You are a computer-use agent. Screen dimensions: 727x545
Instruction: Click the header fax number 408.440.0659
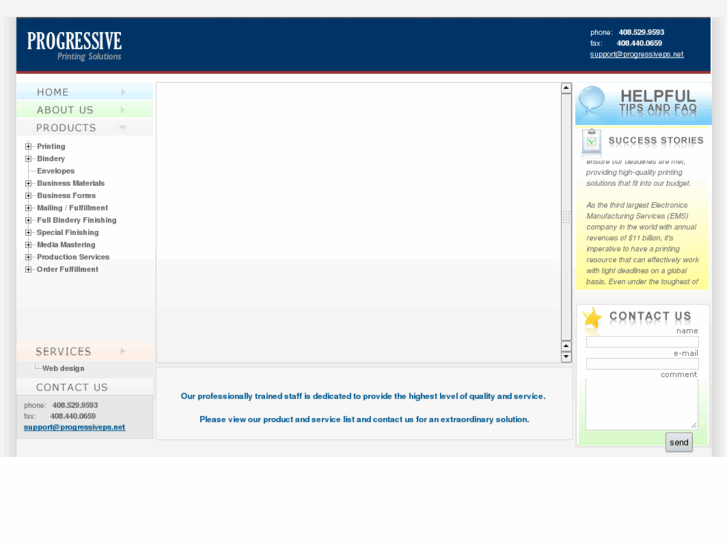coord(639,43)
